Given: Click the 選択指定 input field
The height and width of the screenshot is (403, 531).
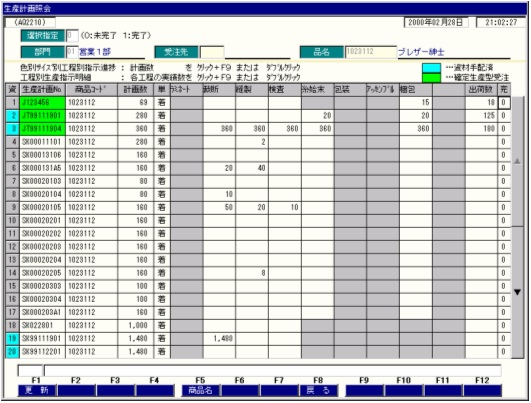Looking at the screenshot, I should point(72,36).
